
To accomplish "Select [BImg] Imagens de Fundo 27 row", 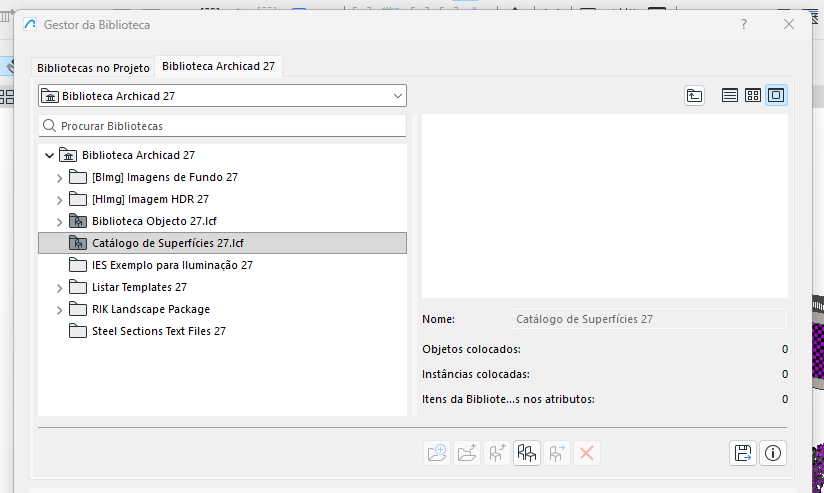I will (222, 177).
